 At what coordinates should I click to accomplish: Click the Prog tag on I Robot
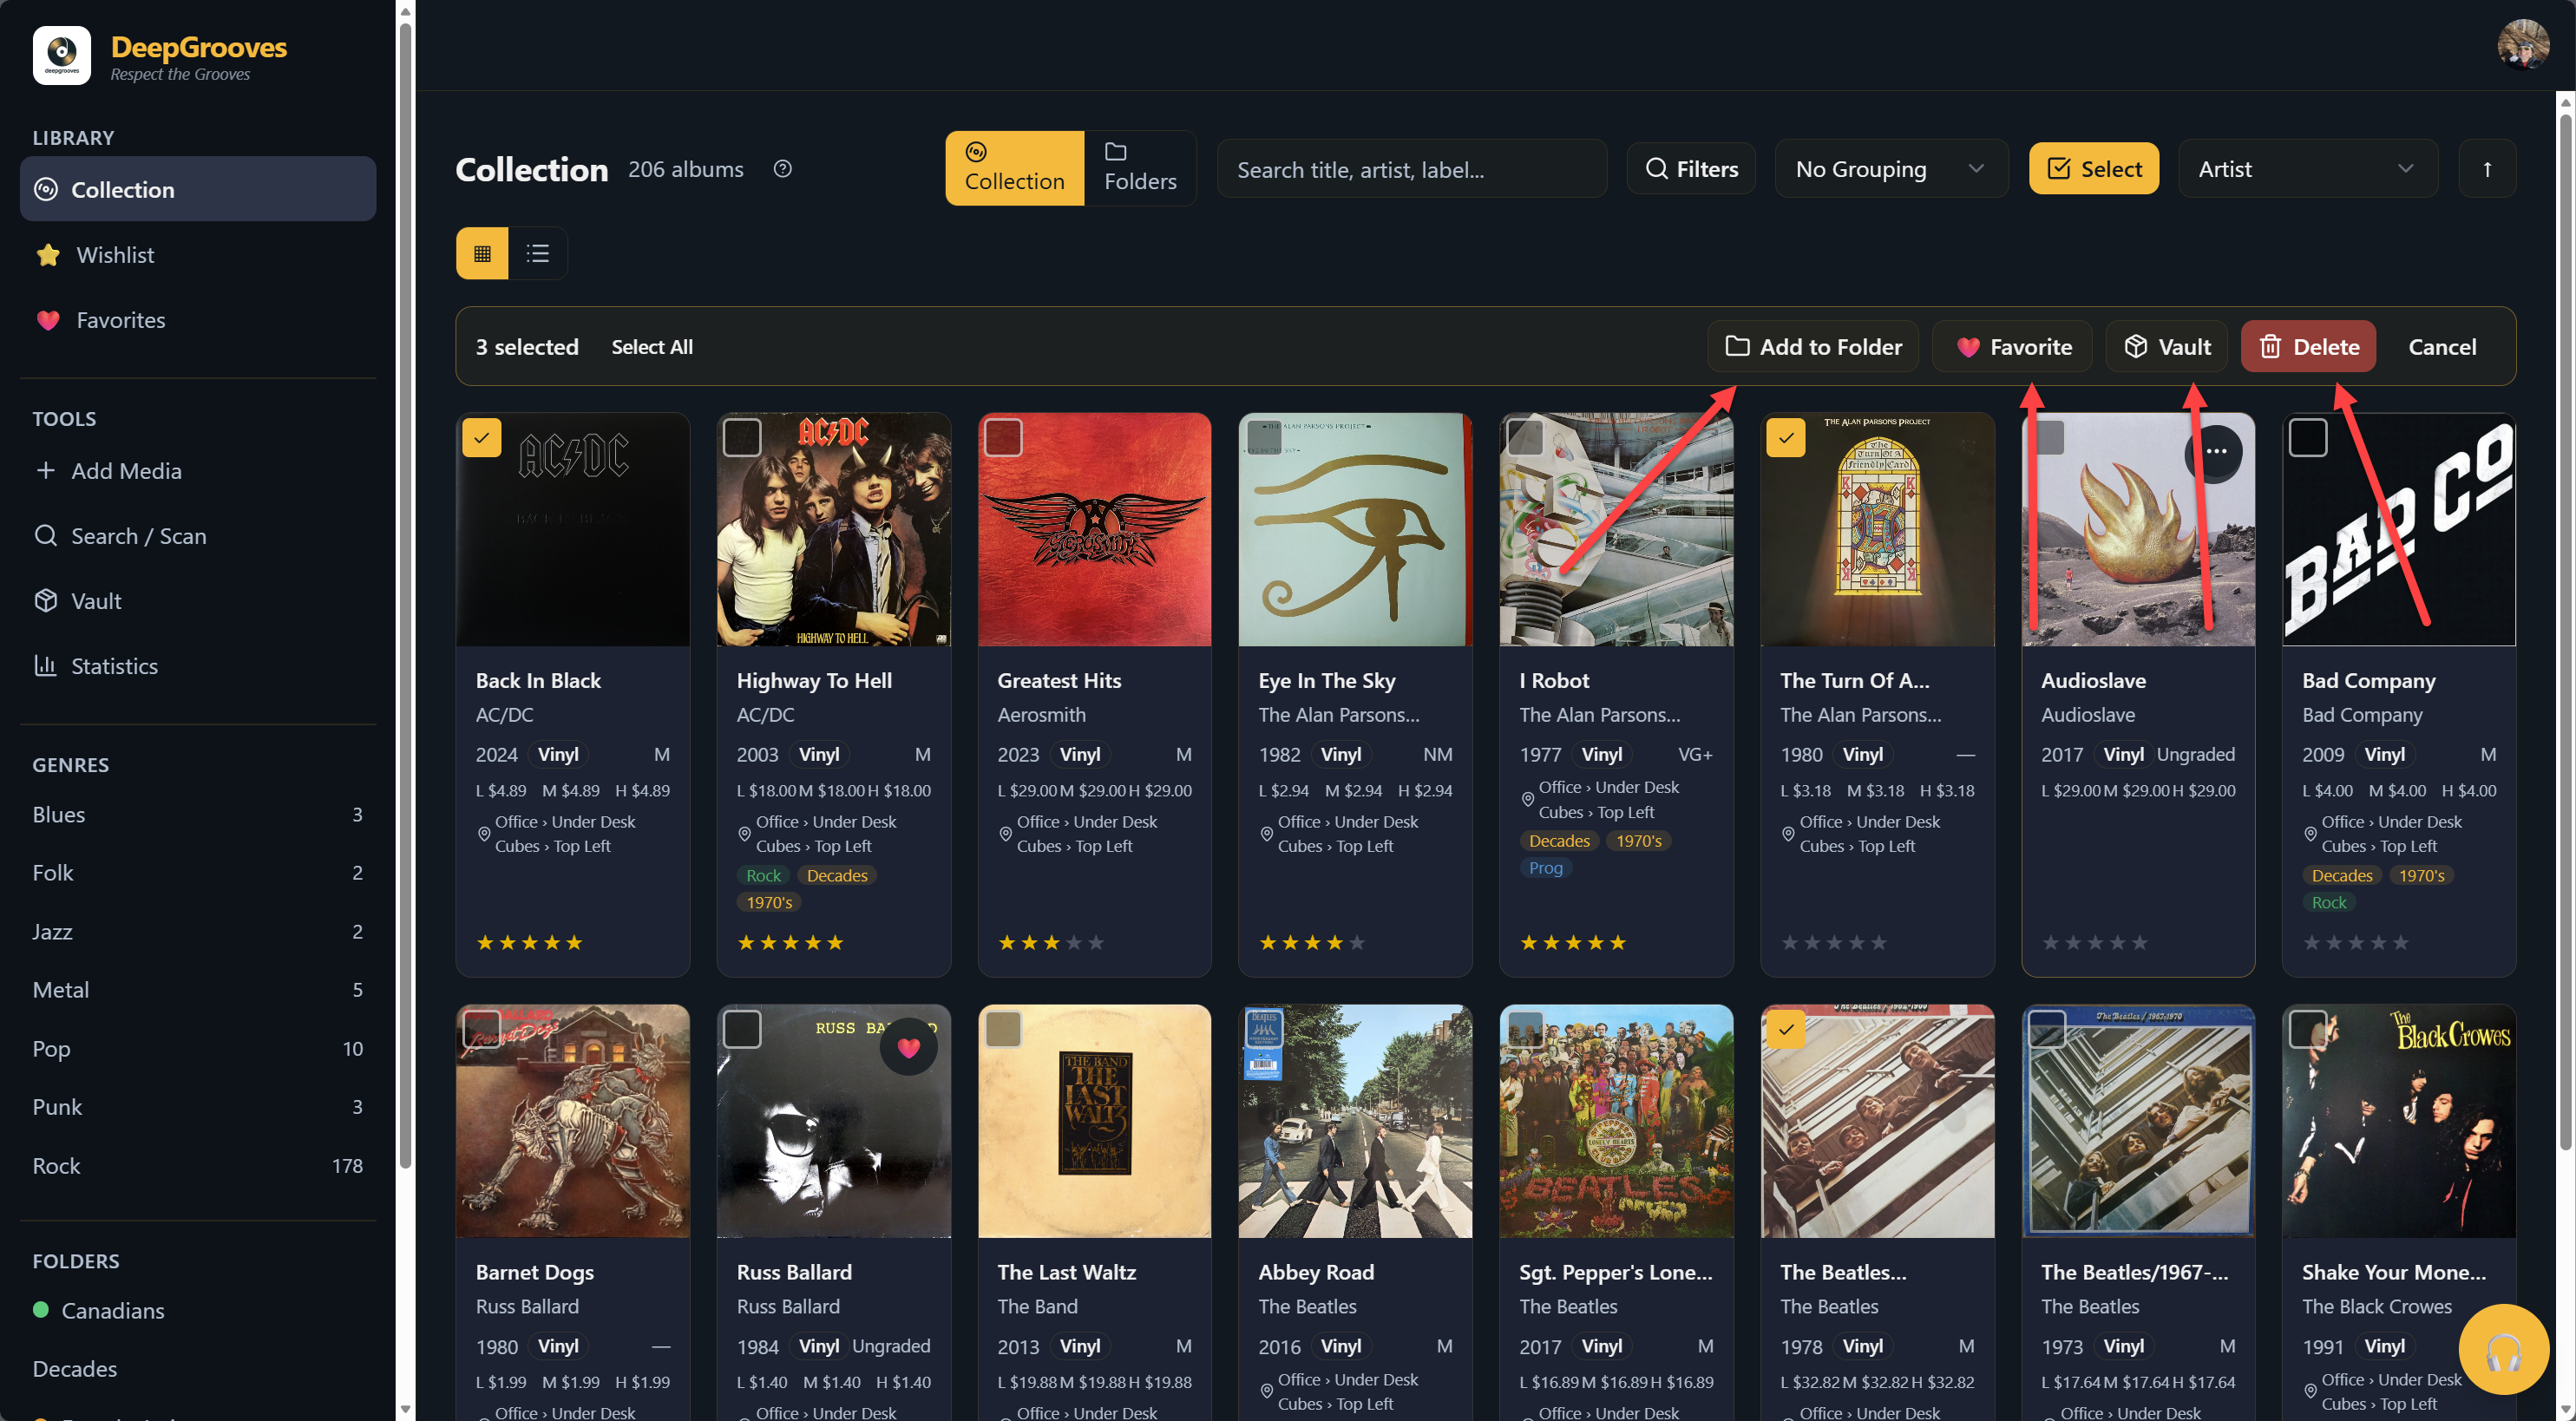coord(1545,868)
